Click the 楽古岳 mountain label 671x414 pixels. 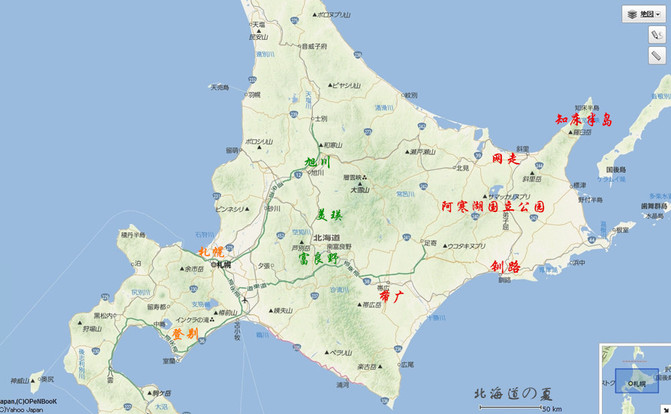[367, 366]
